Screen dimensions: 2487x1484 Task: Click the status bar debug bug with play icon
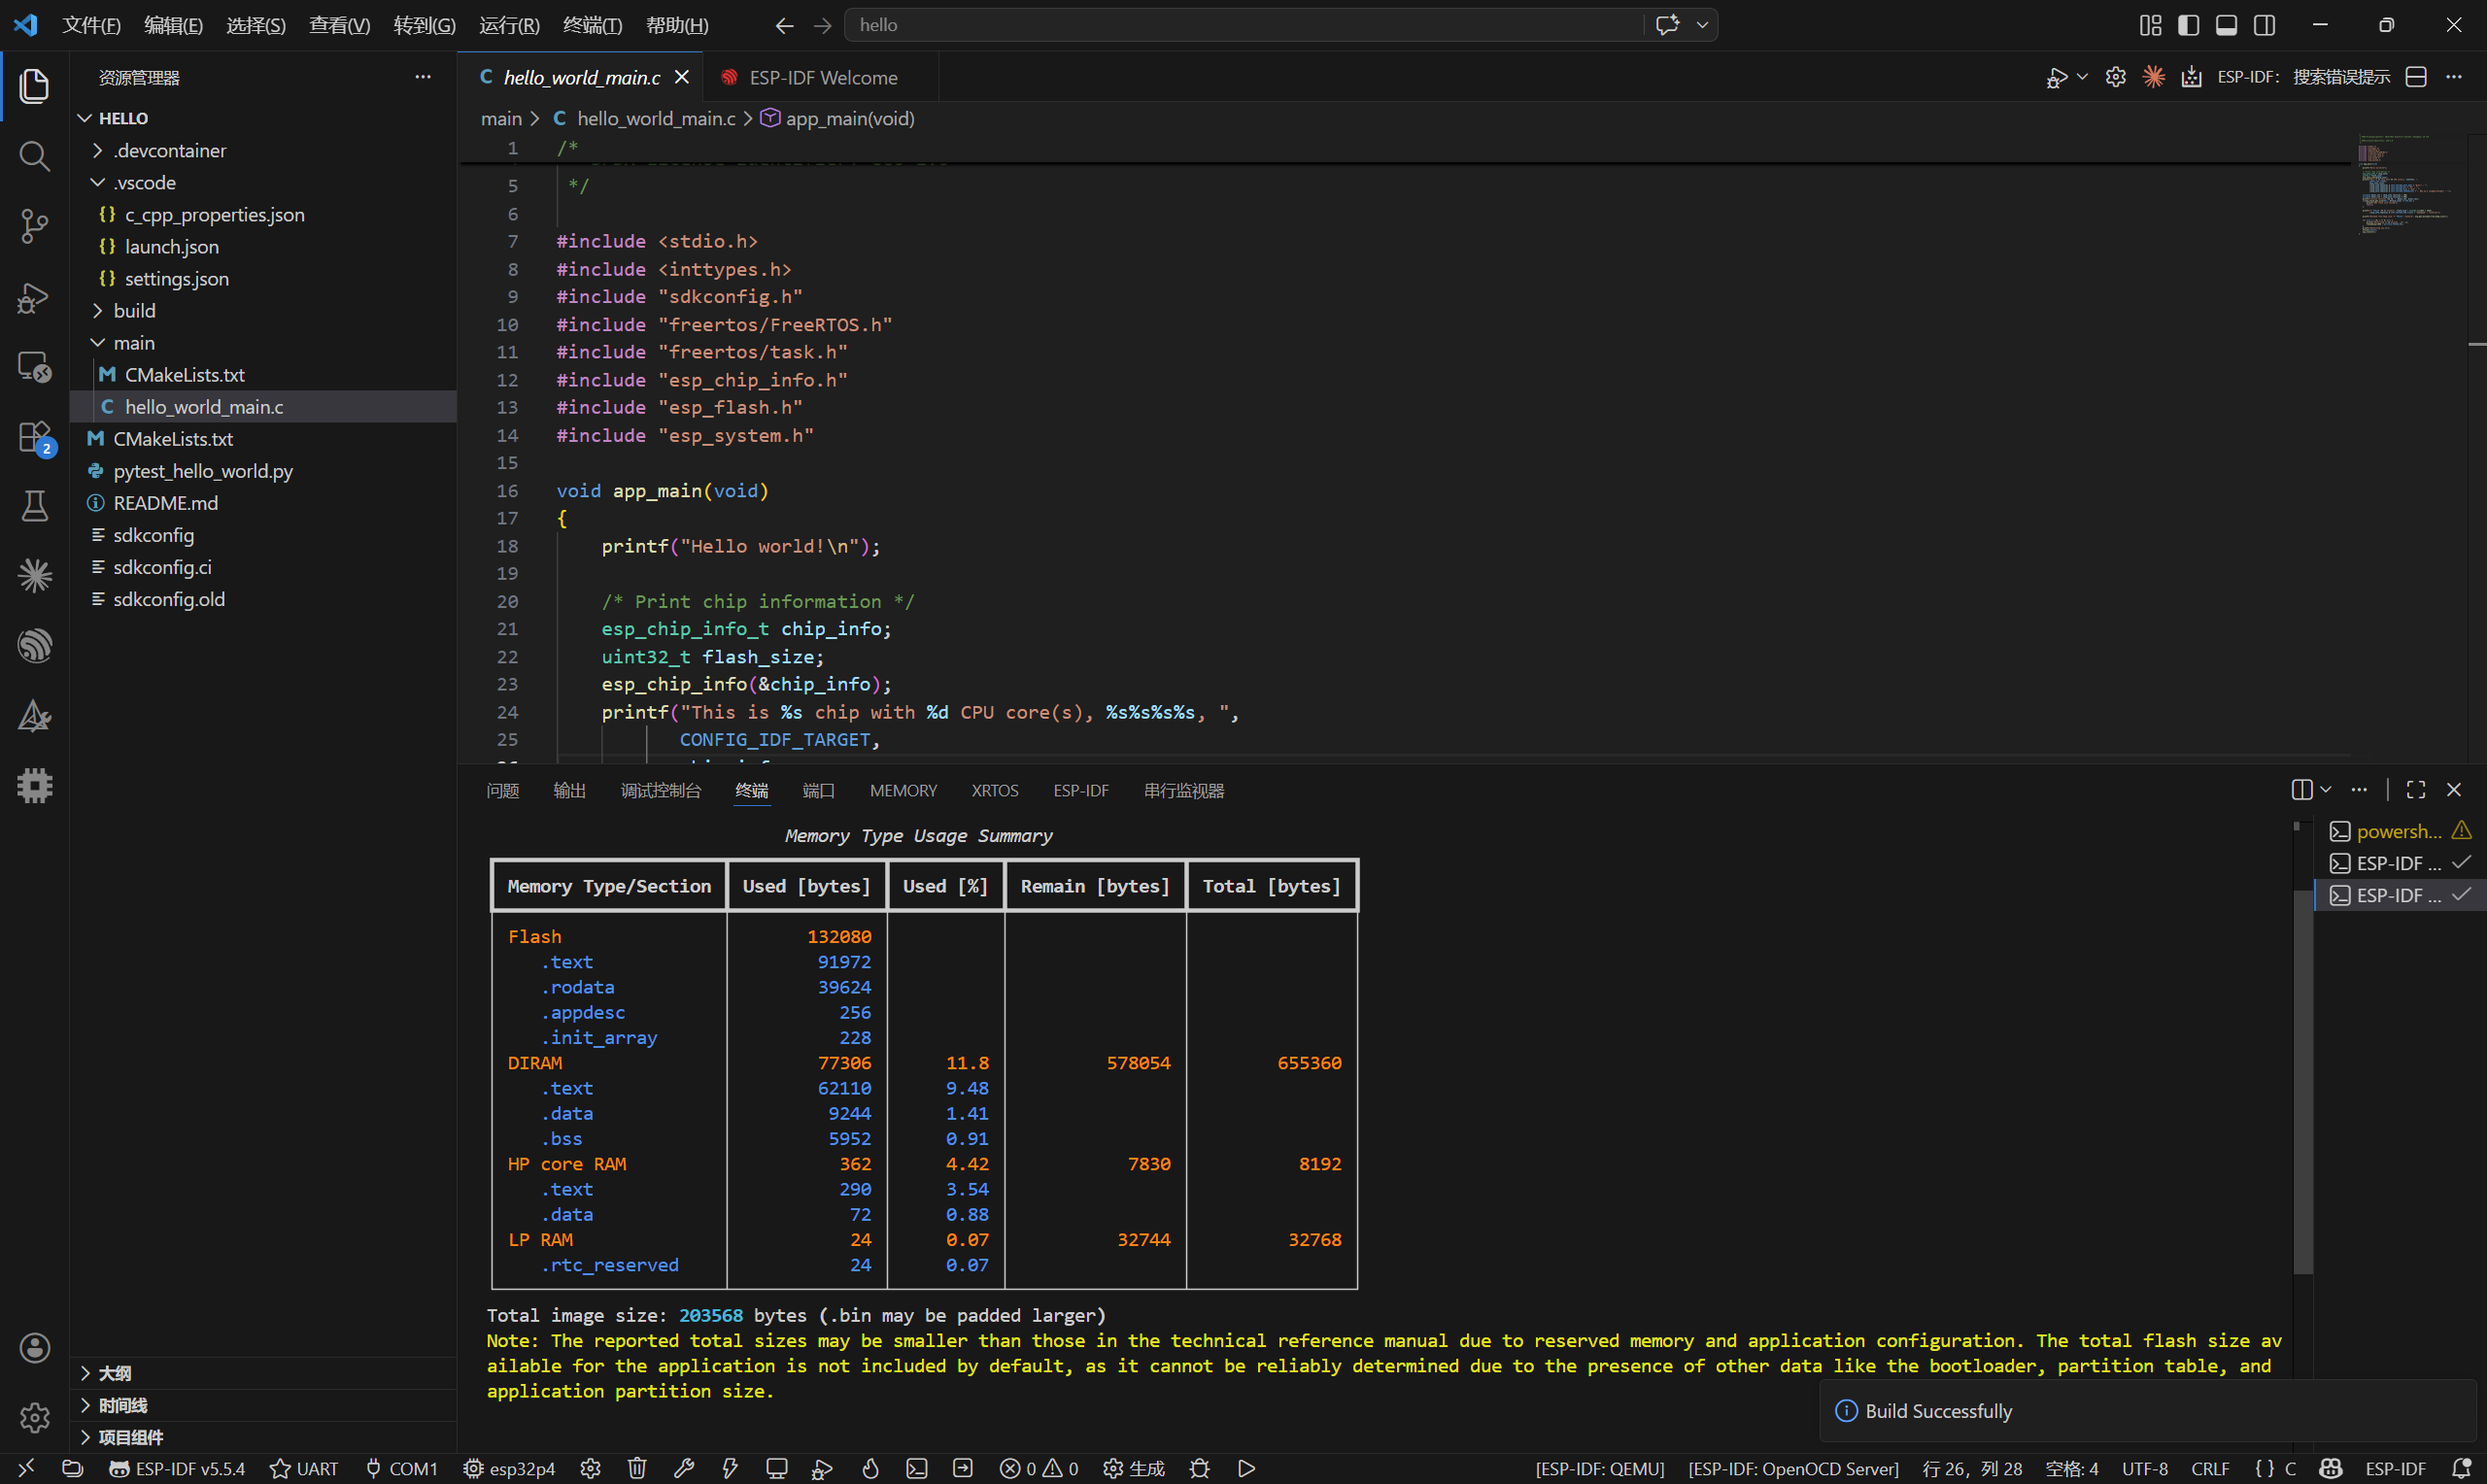pyautogui.click(x=822, y=1468)
